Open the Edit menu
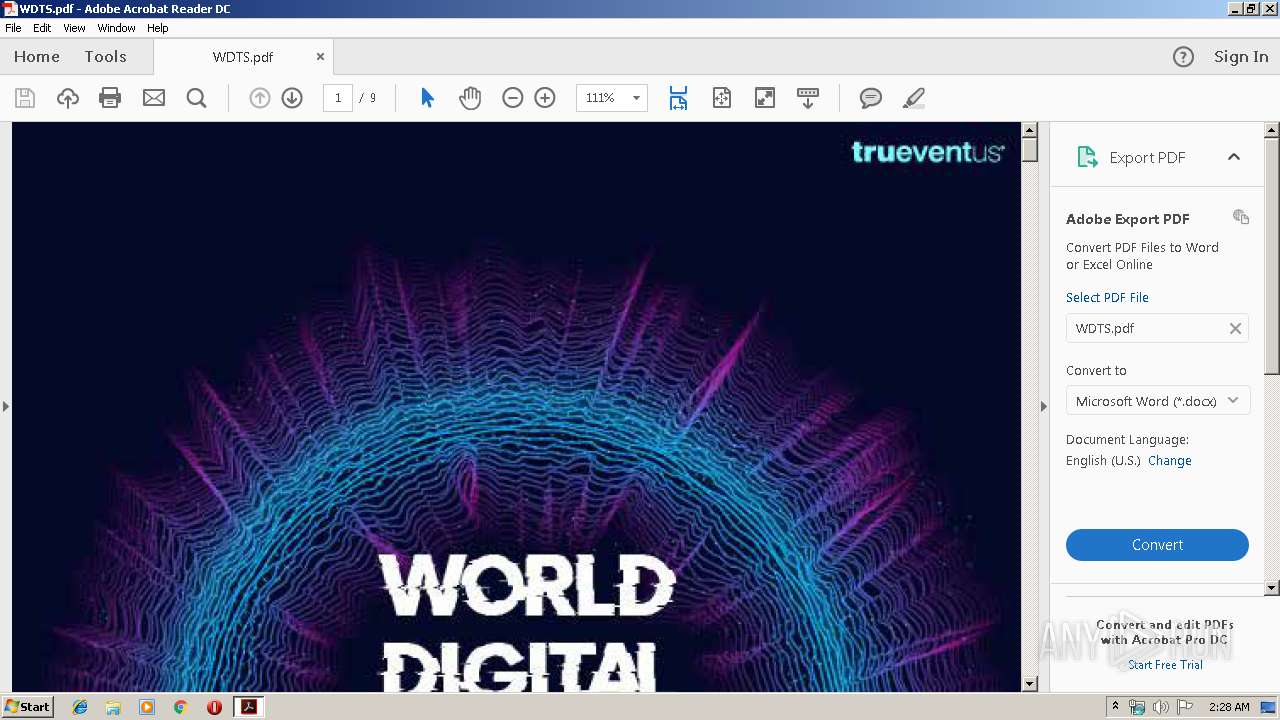This screenshot has width=1280, height=720. (x=42, y=28)
